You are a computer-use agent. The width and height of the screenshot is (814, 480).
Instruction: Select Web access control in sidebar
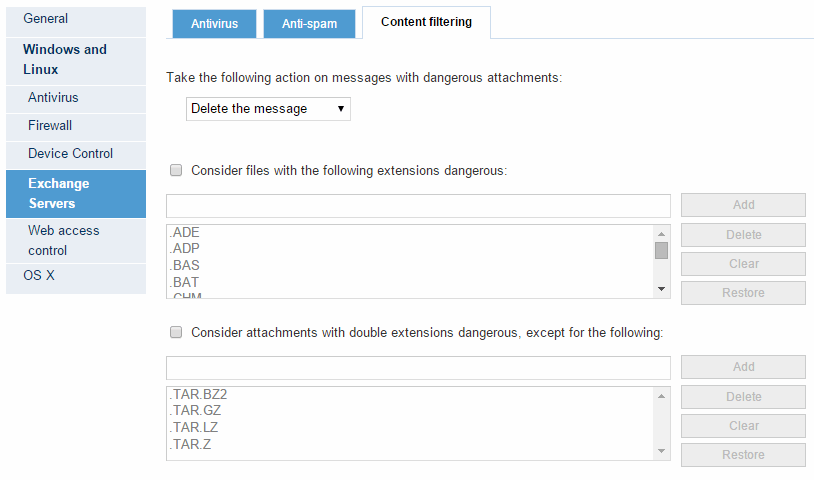tap(64, 240)
